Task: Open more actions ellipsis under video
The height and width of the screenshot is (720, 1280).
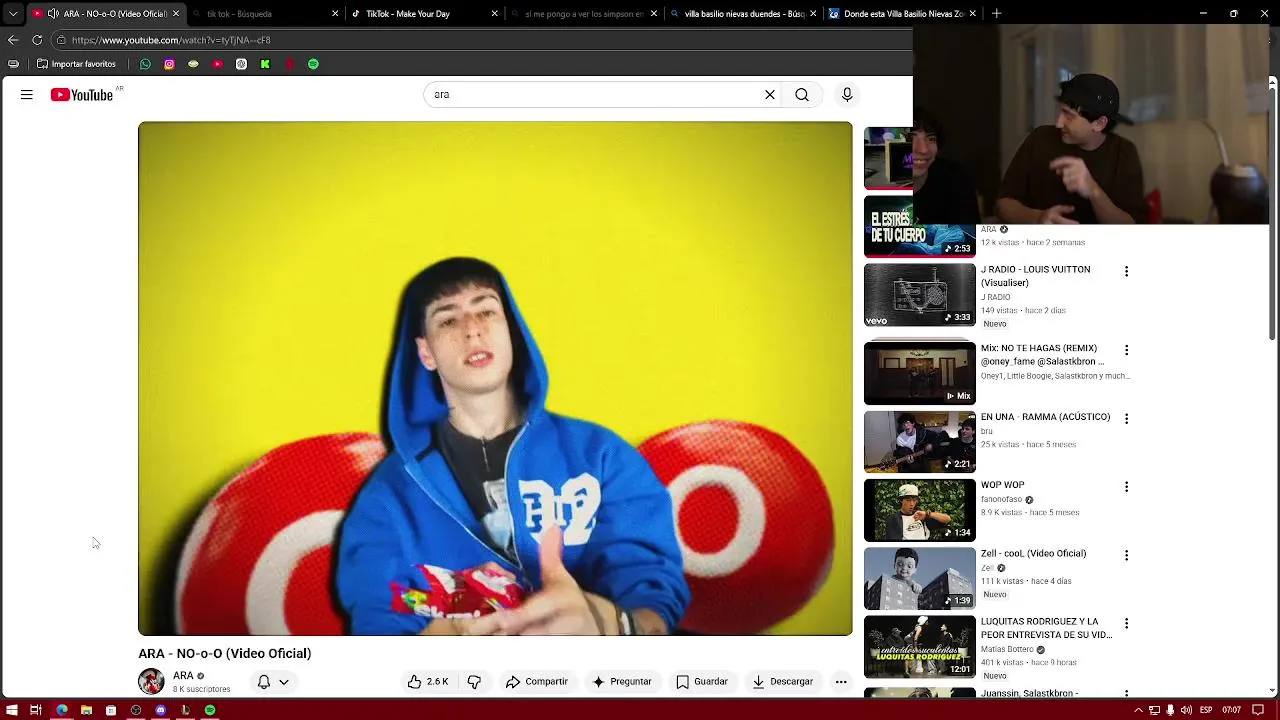Action: [x=841, y=682]
